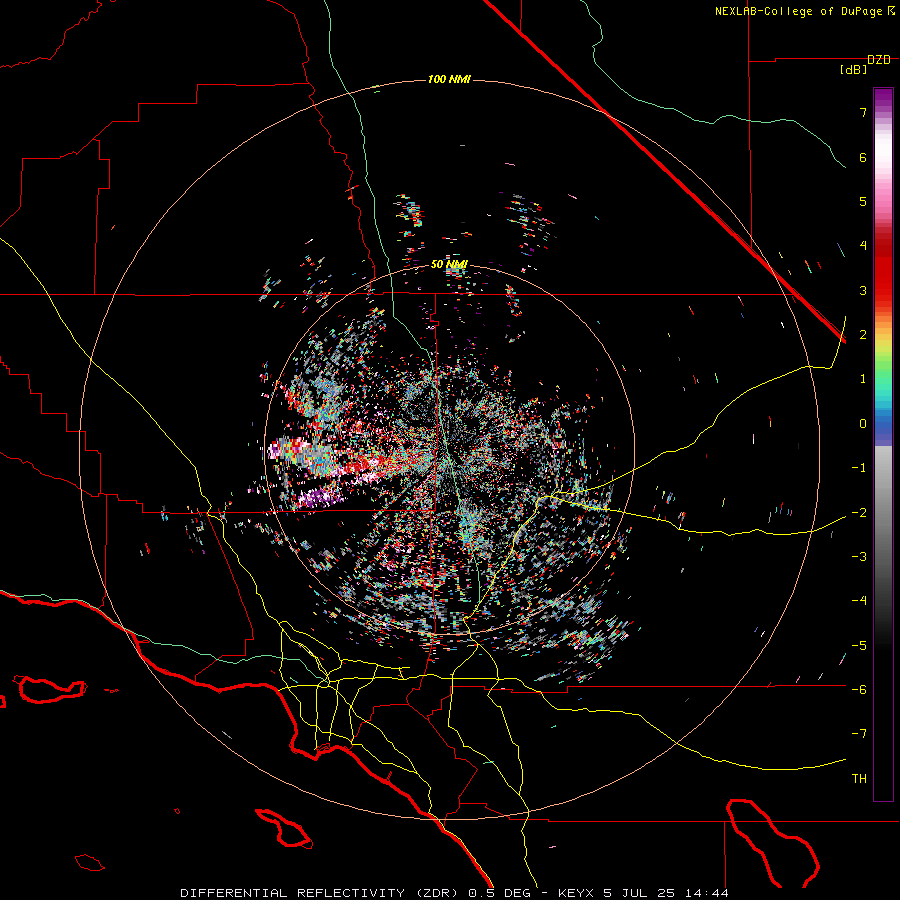The image size is (900, 900).
Task: Click the 4 value on color scale
Action: click(x=863, y=246)
